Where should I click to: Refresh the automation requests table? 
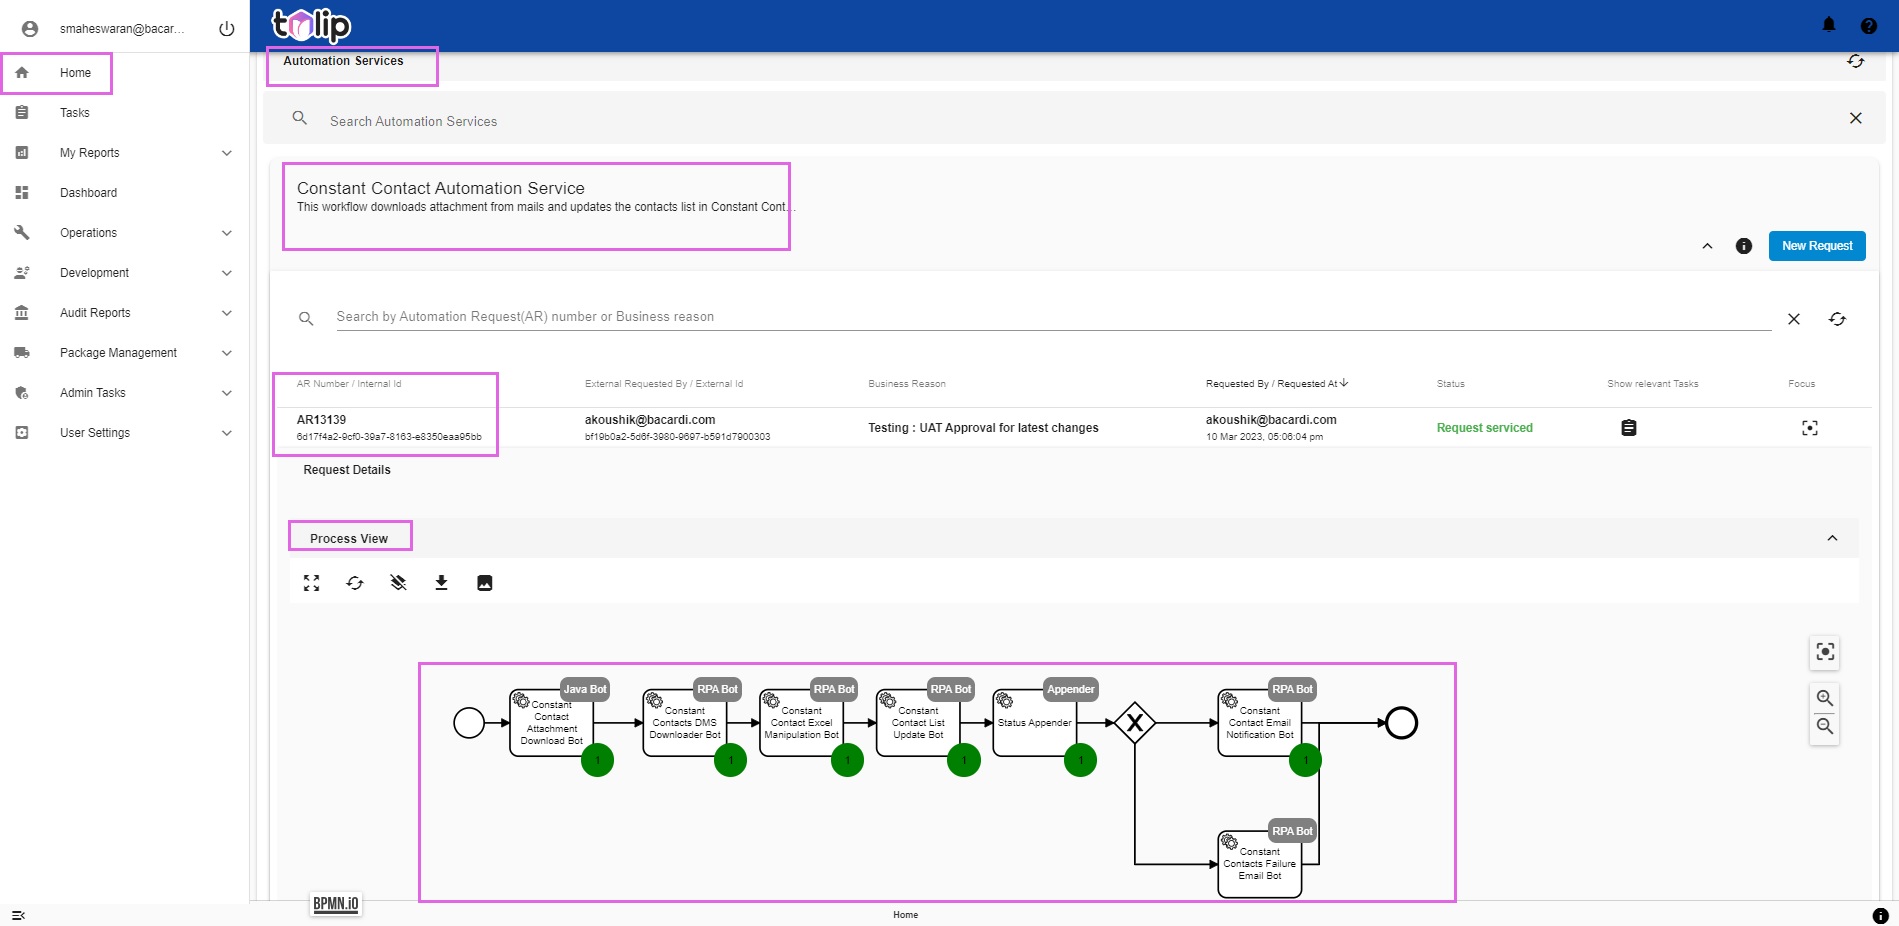pyautogui.click(x=1837, y=319)
